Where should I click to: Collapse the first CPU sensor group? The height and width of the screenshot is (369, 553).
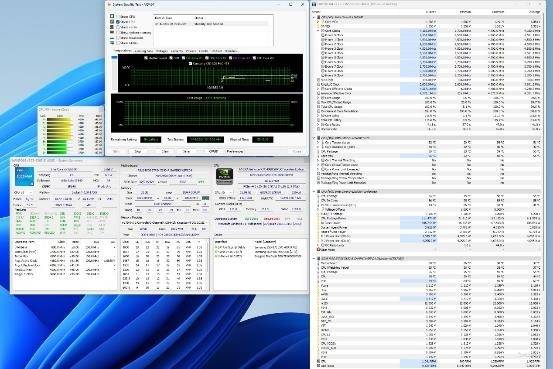coord(314,17)
